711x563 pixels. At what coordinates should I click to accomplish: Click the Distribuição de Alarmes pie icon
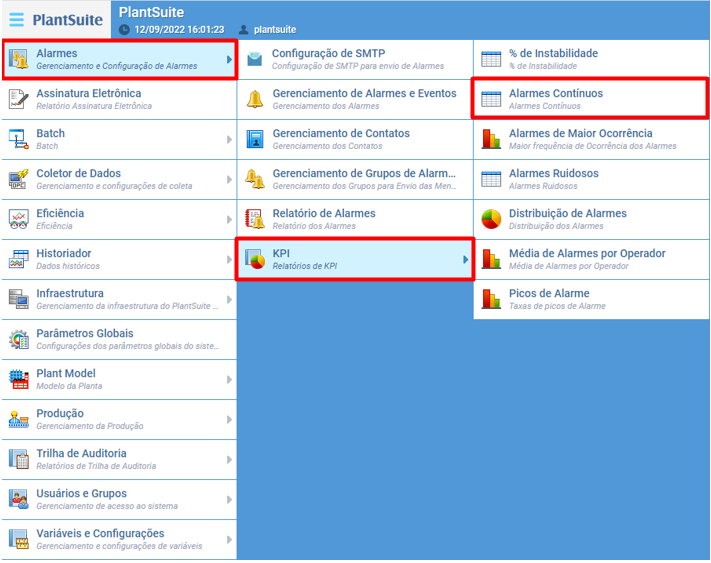click(491, 219)
